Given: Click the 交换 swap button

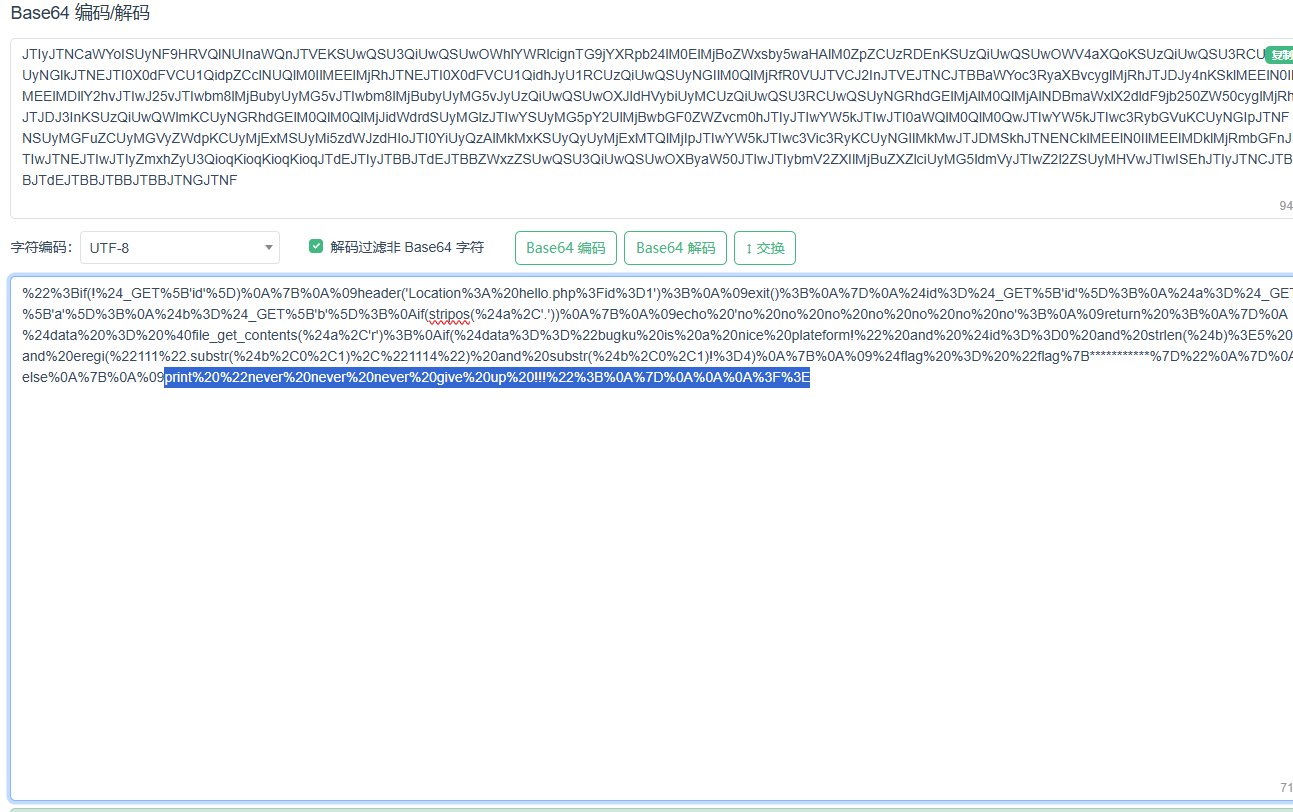Looking at the screenshot, I should [x=764, y=248].
